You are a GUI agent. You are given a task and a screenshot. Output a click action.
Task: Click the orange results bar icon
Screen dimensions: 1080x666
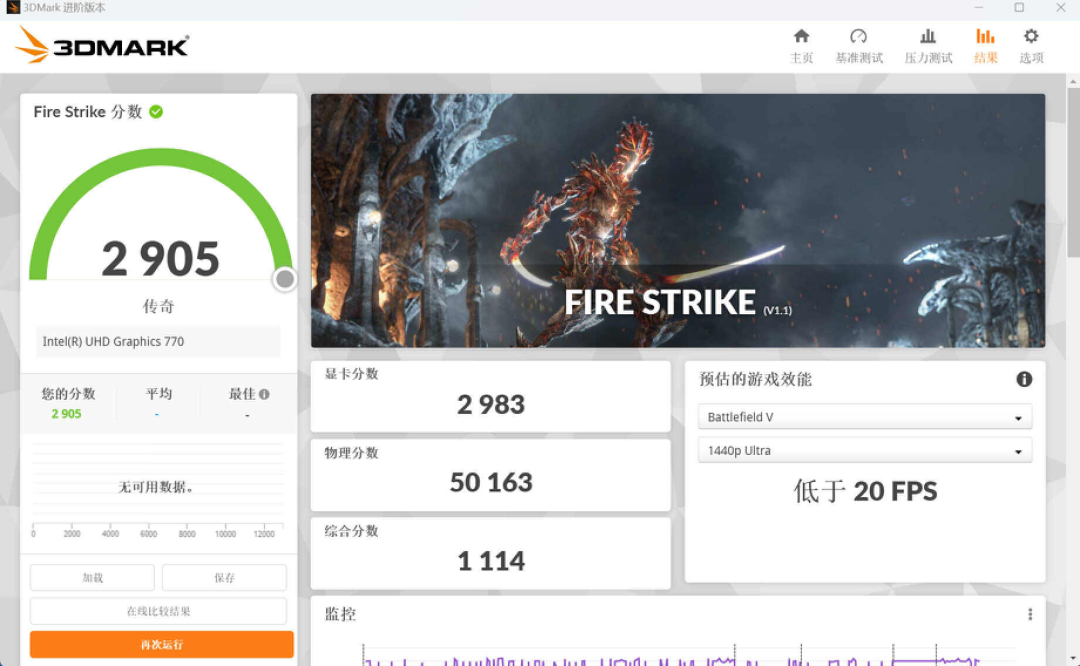click(985, 36)
